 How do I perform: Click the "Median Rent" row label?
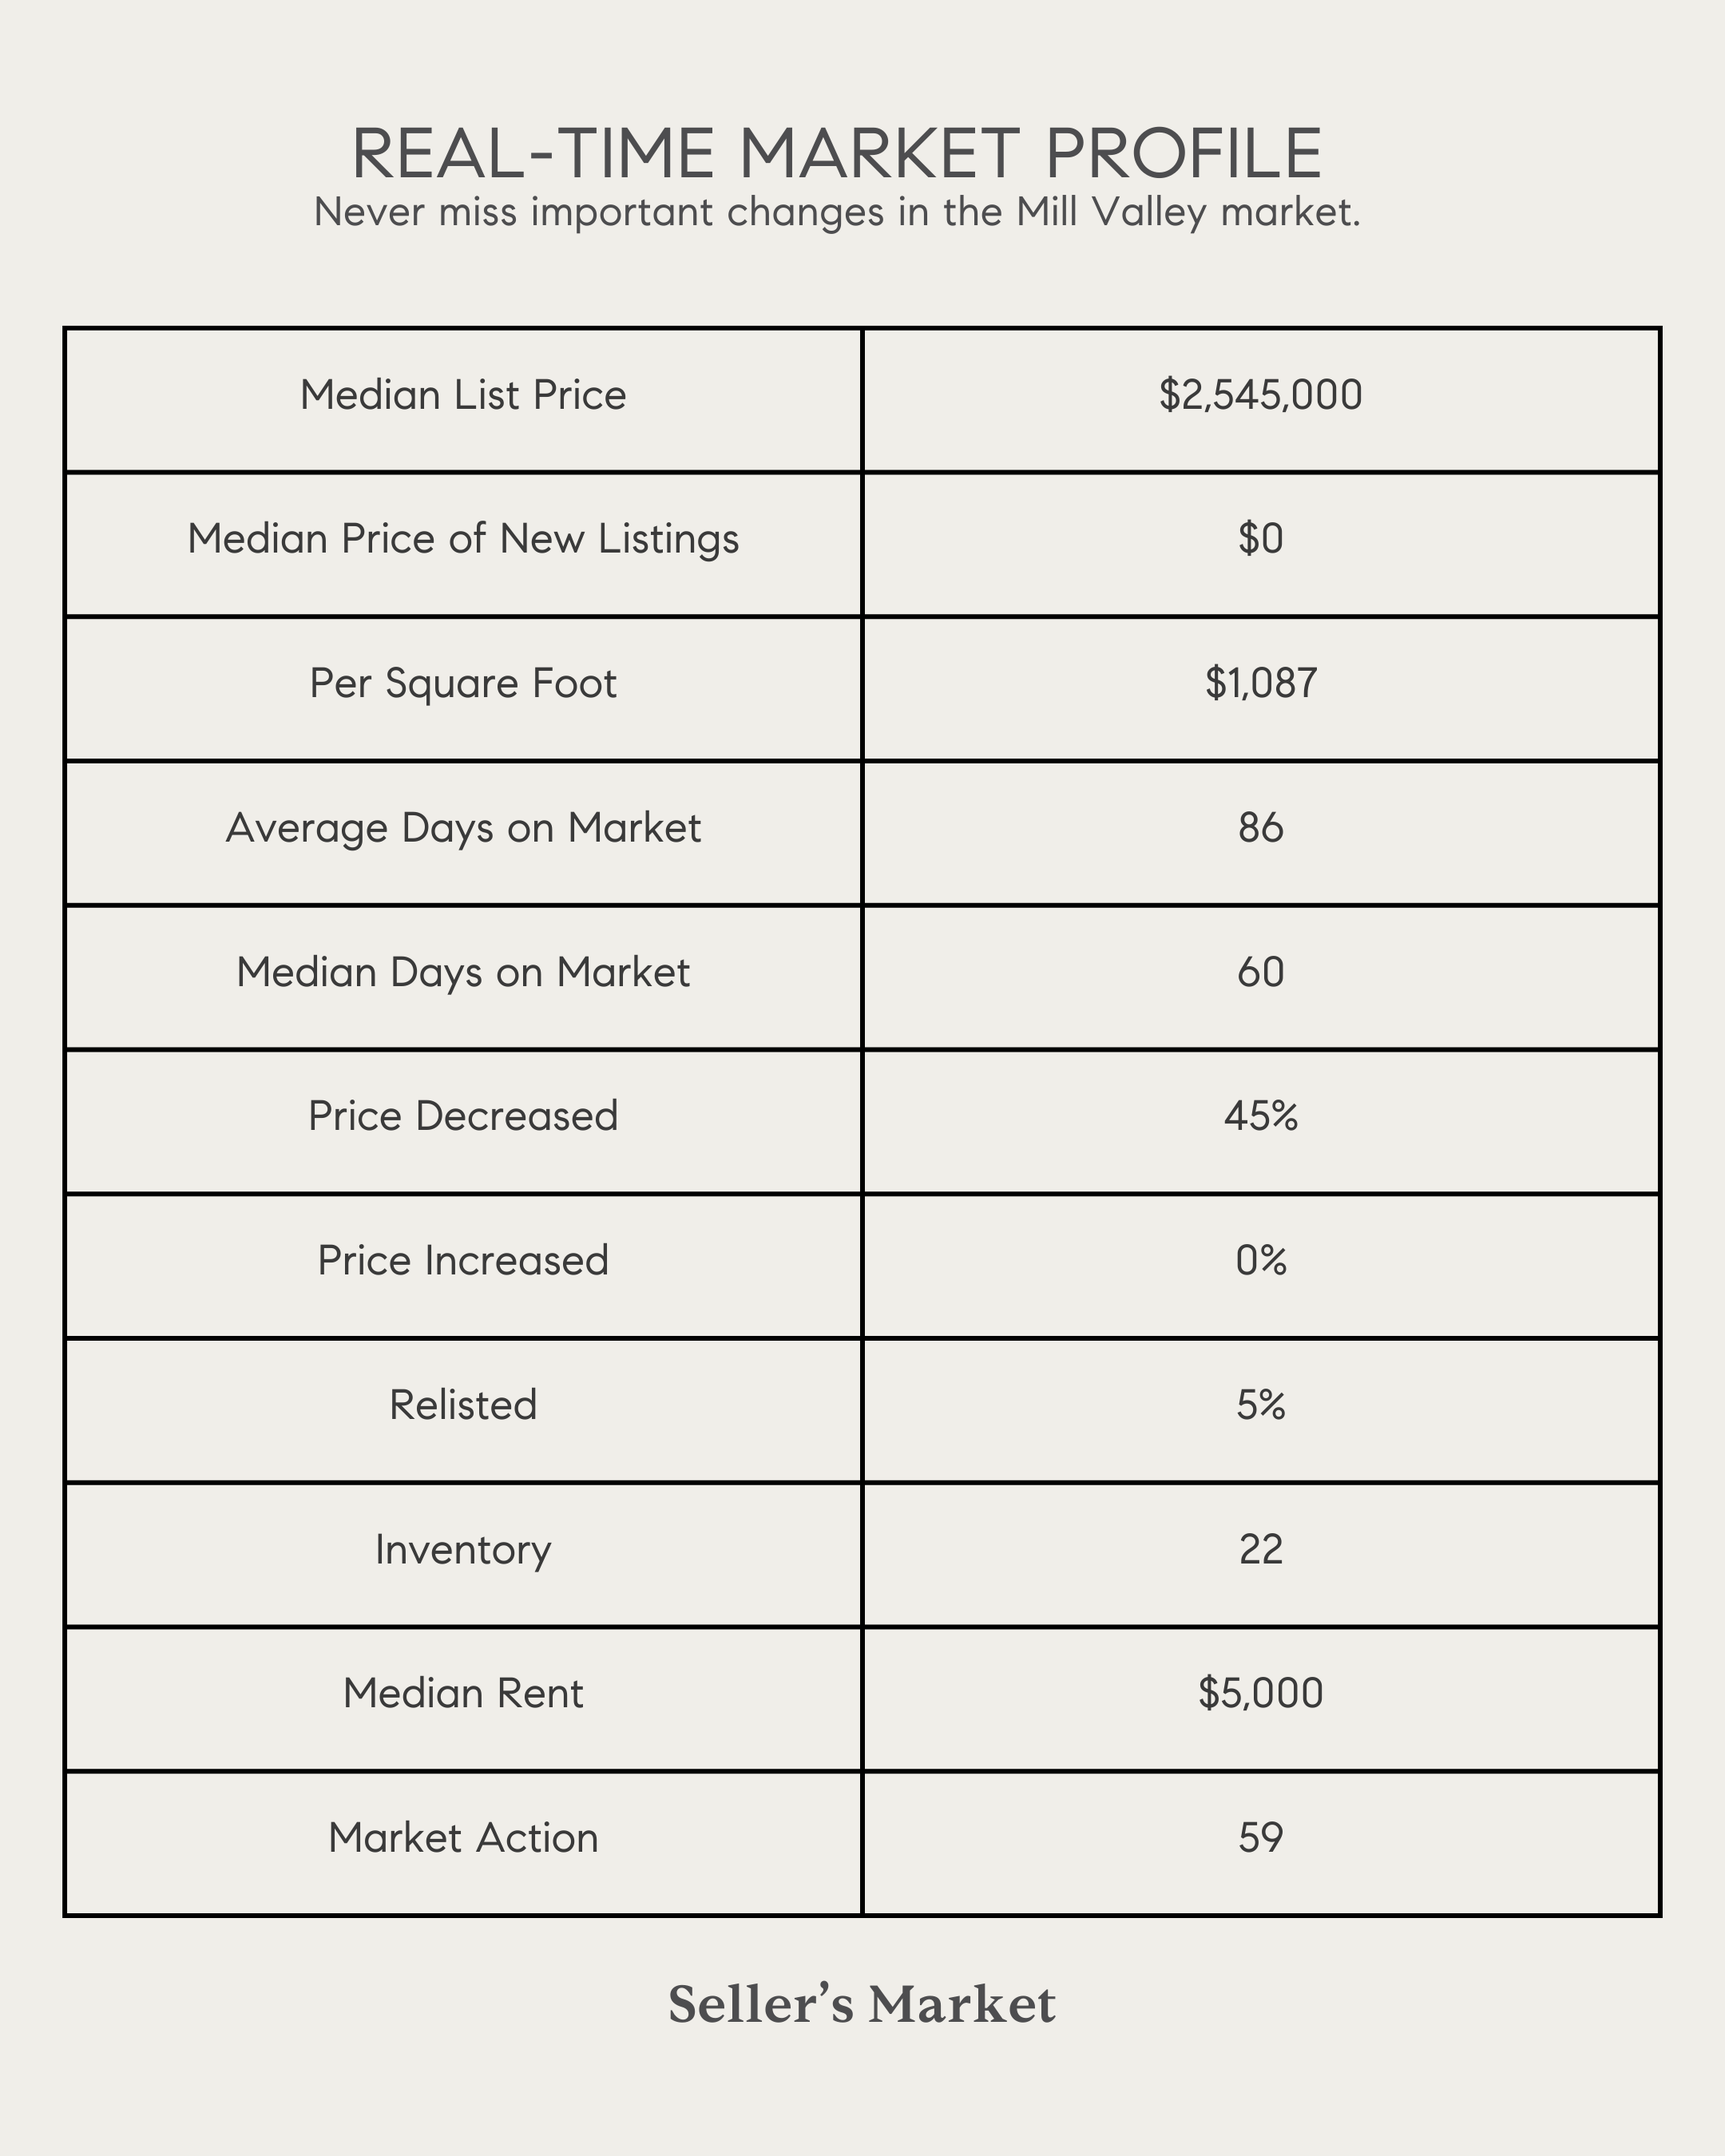click(x=463, y=1694)
